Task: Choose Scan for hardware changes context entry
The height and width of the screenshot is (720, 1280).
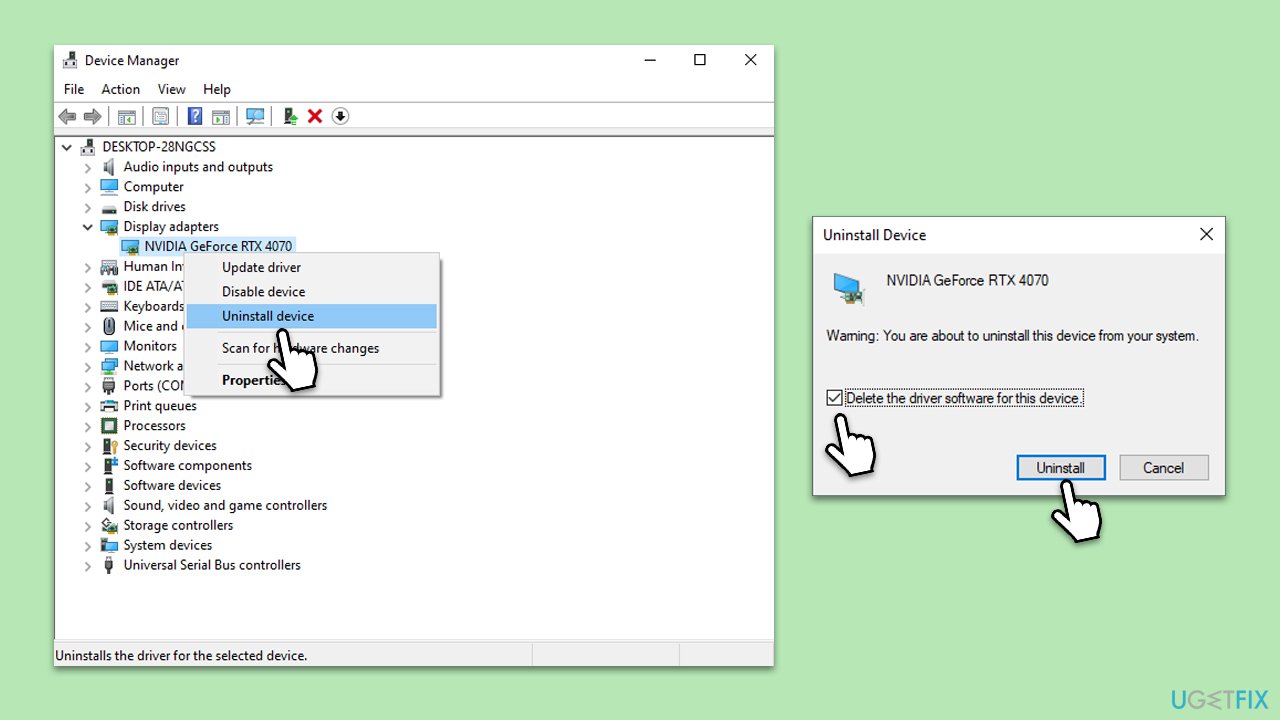Action: 312,348
